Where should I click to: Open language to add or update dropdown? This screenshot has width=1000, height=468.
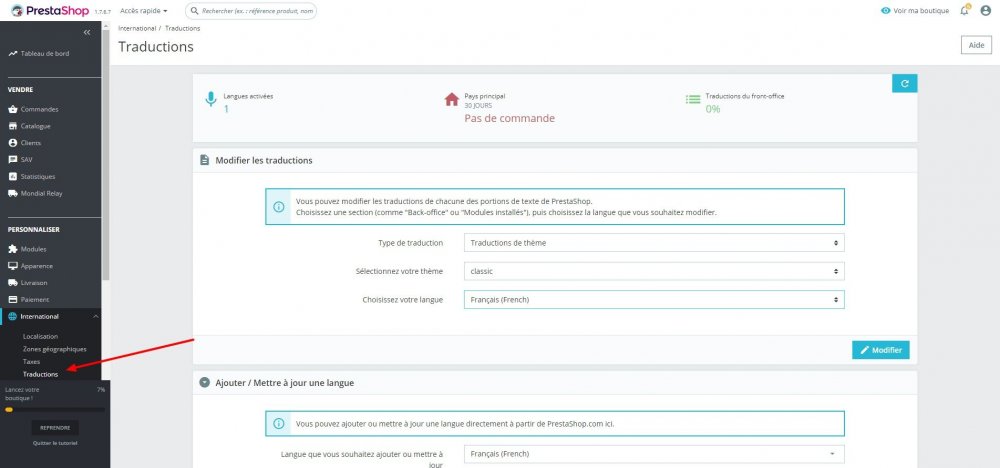tap(654, 454)
